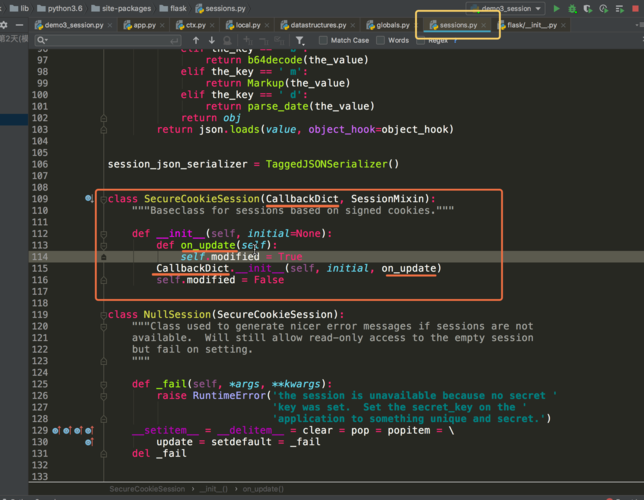Go to next occurrence arrow

tap(212, 40)
